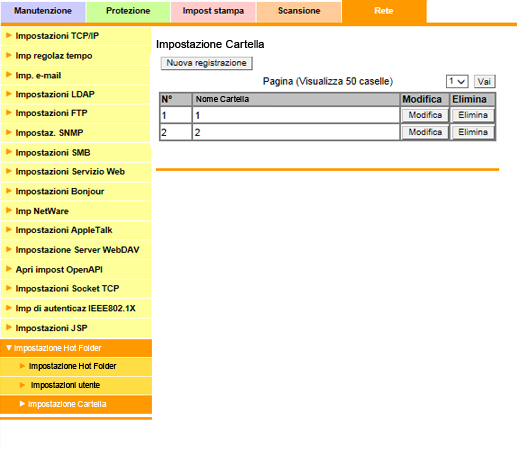Click the arrow icon beside Impostazioni LDAP
This screenshot has width=517, height=450.
click(9, 94)
